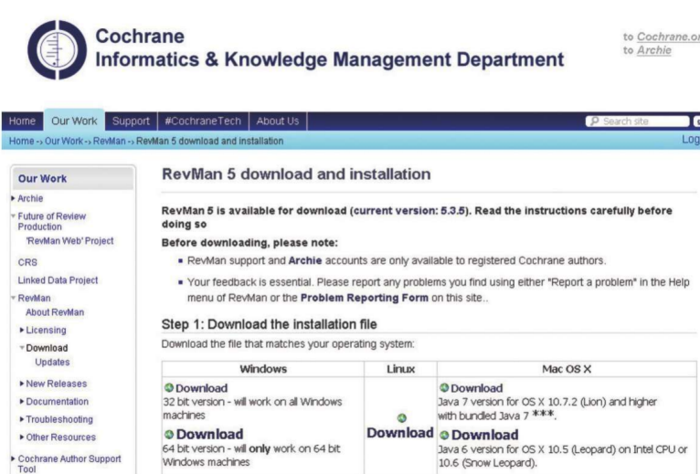
Task: Follow the Archie link at top right
Action: 654,50
